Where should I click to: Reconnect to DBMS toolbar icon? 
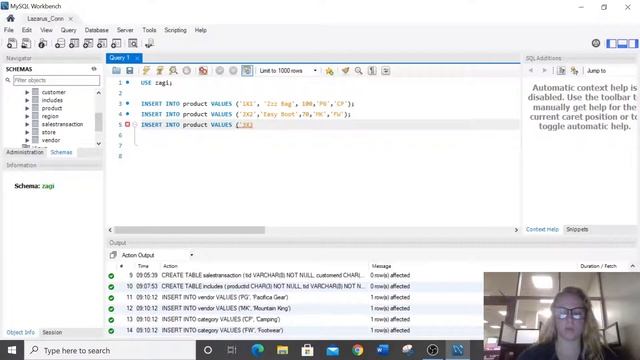(x=149, y=43)
